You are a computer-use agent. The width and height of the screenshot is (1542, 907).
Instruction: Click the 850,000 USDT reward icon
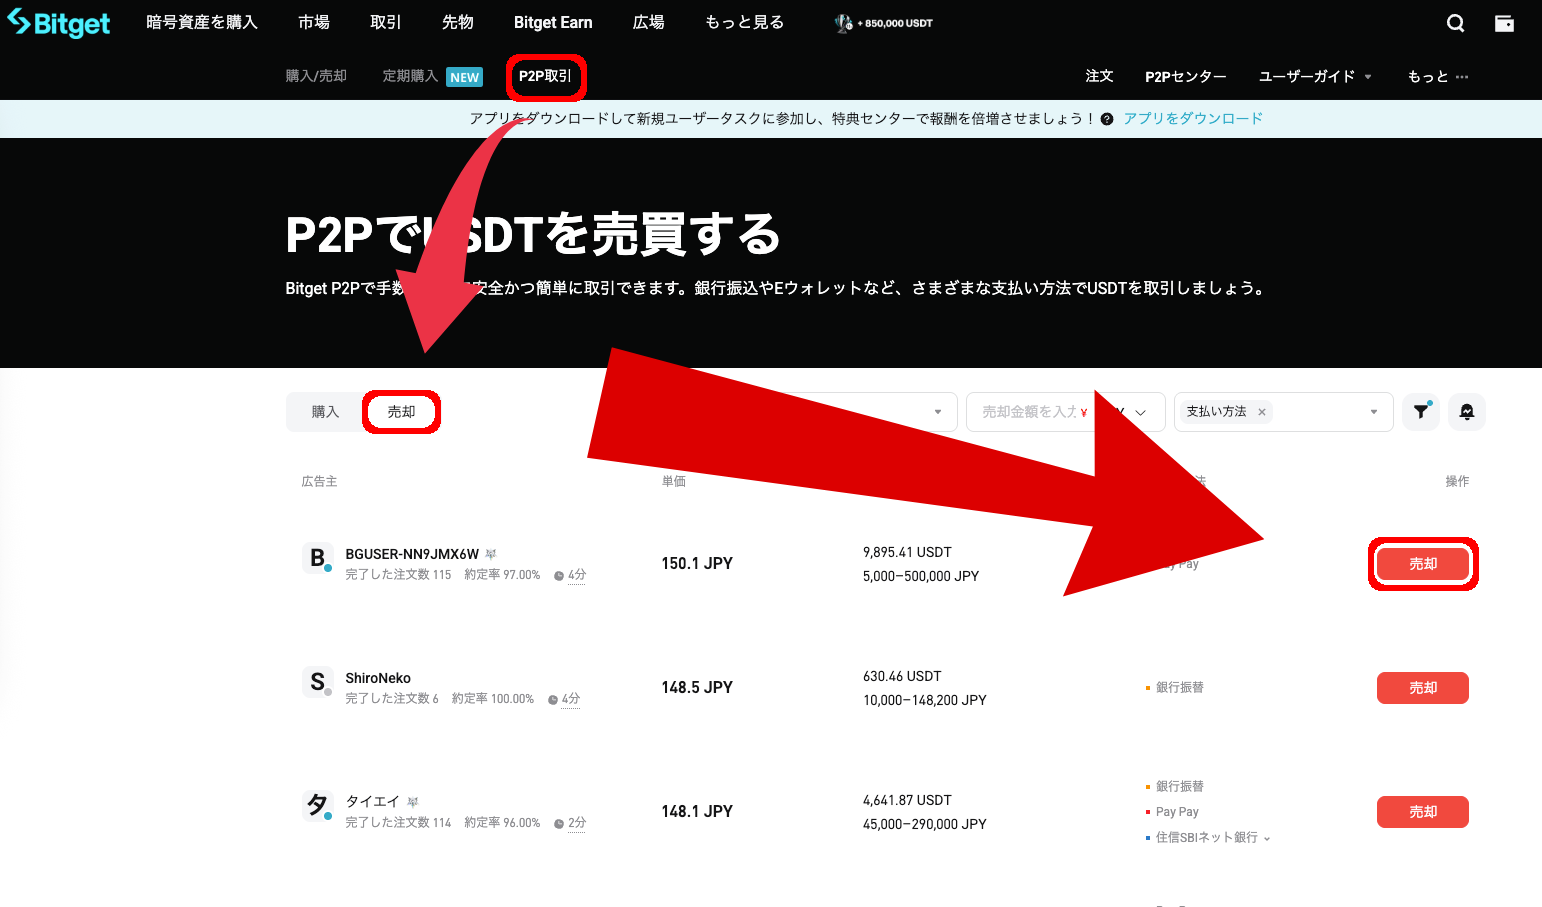[844, 23]
